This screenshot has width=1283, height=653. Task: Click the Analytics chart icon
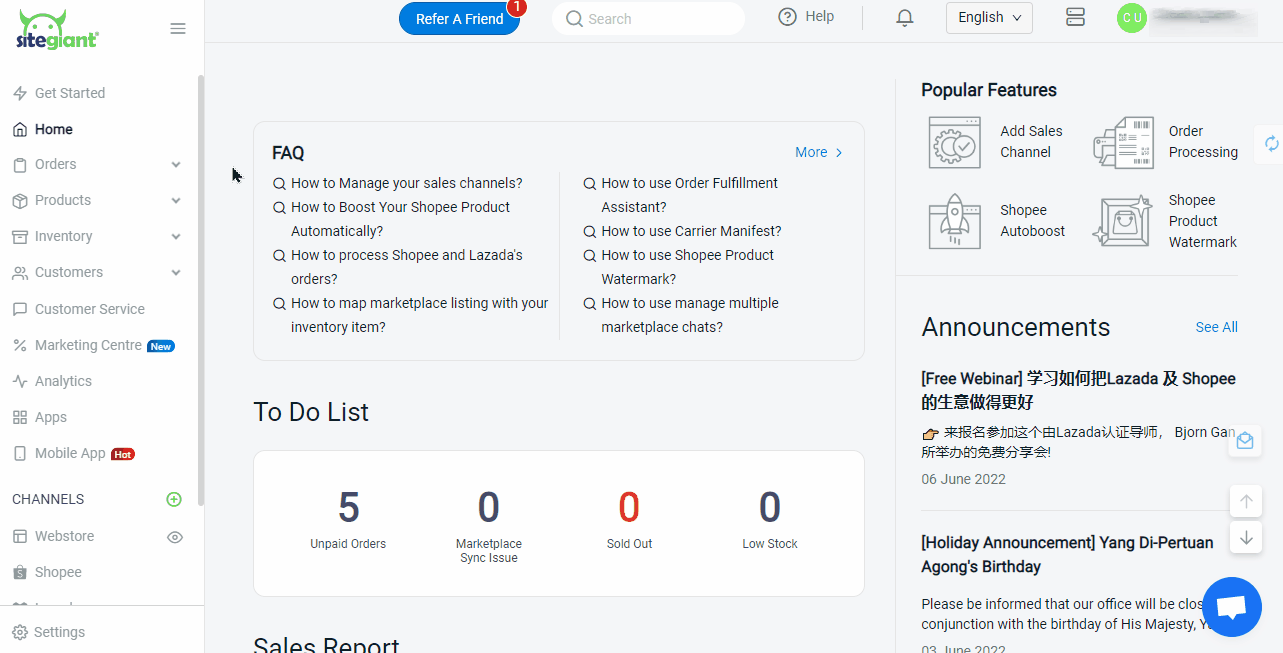(x=19, y=381)
